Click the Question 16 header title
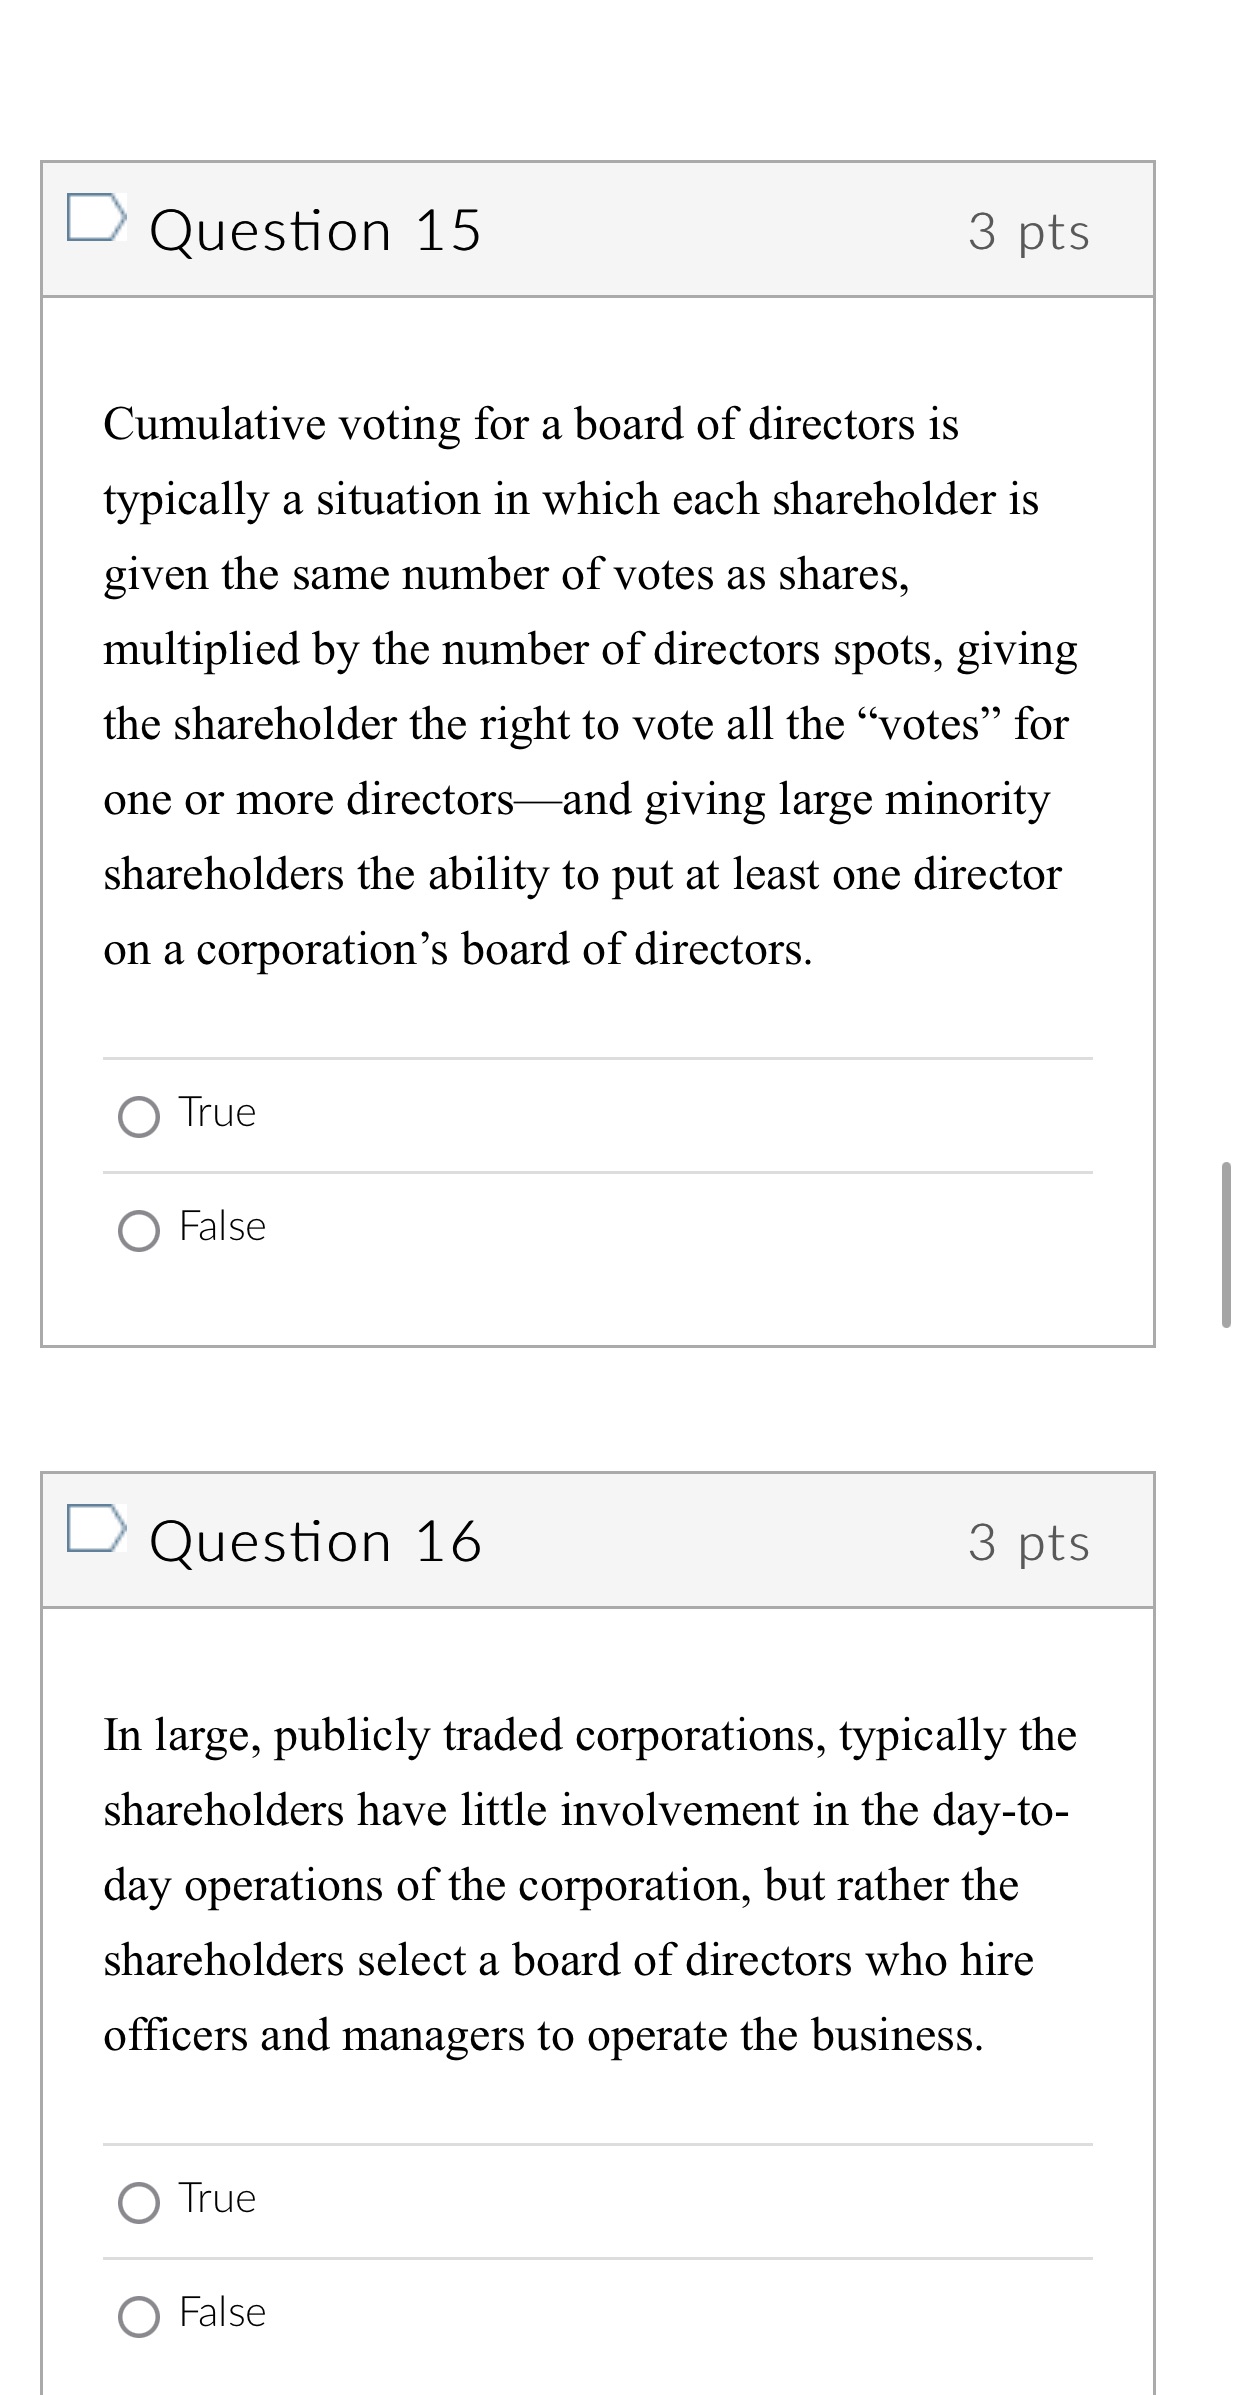The image size is (1240, 2395). [x=317, y=1541]
